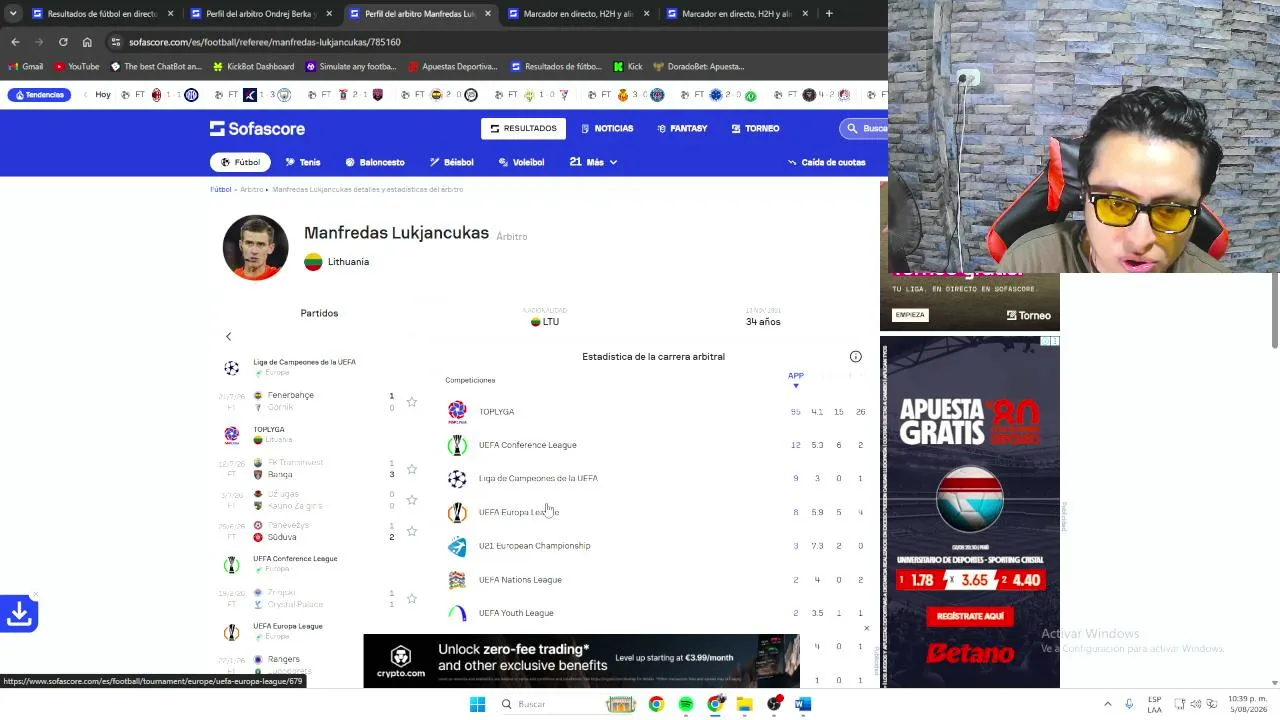Open a new browser tab
Screen dimensions: 1280x720
[x=829, y=14]
